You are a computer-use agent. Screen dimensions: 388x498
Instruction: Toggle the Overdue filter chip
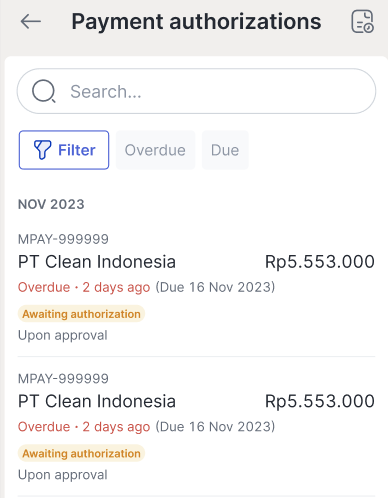coord(155,150)
